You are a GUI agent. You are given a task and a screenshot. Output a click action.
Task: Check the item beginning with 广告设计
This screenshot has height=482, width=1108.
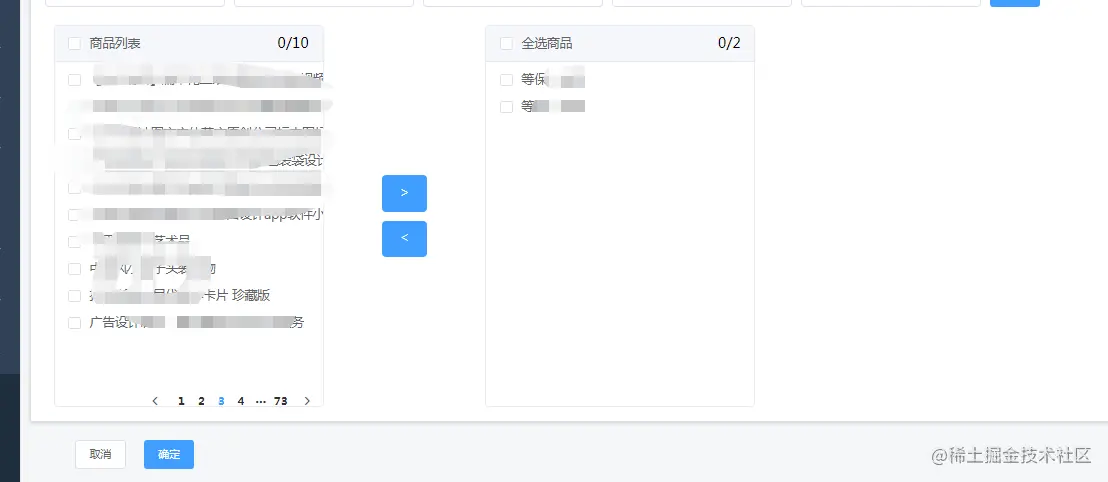click(74, 323)
